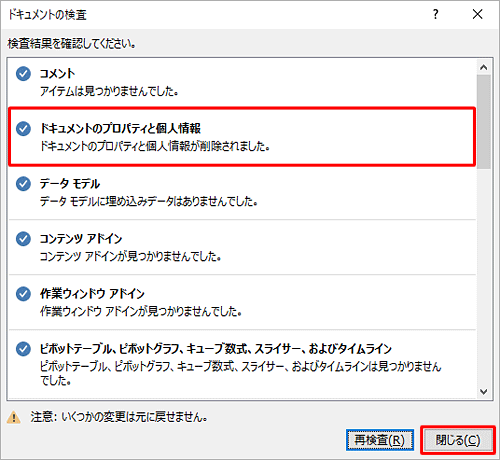Click the 再検査(R) button
Image resolution: width=500 pixels, height=460 pixels.
(380, 440)
